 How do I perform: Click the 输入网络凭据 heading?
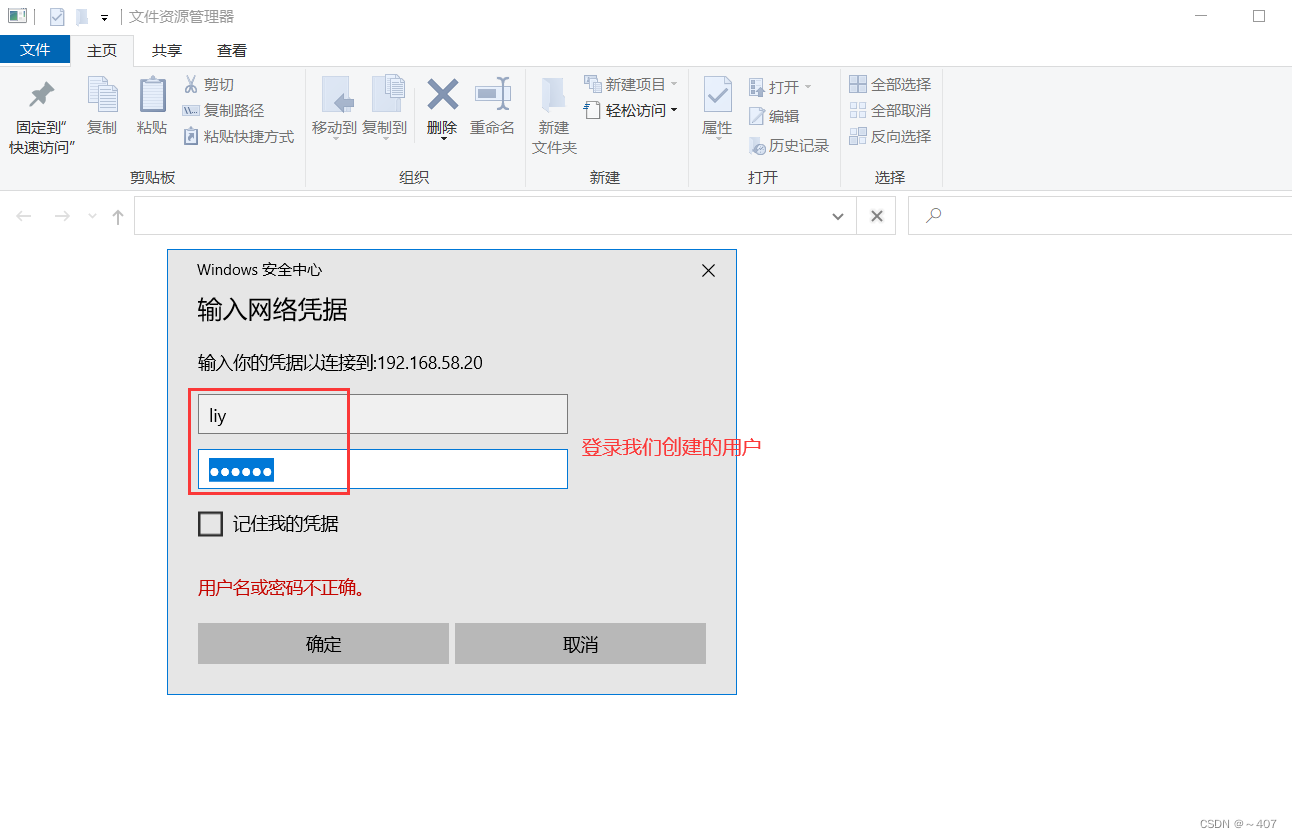click(273, 310)
